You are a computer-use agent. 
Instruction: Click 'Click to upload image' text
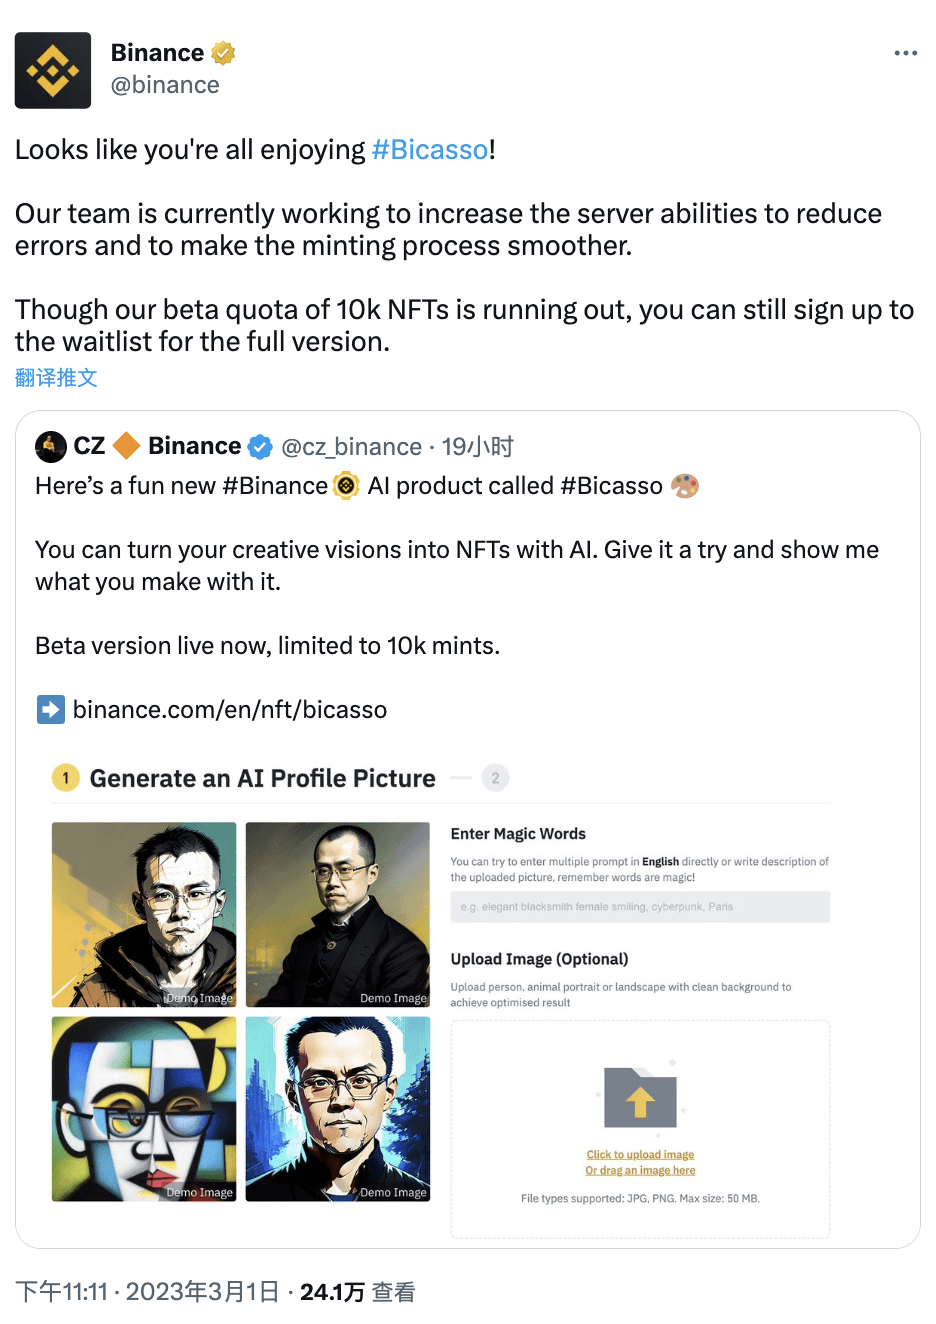point(640,1154)
